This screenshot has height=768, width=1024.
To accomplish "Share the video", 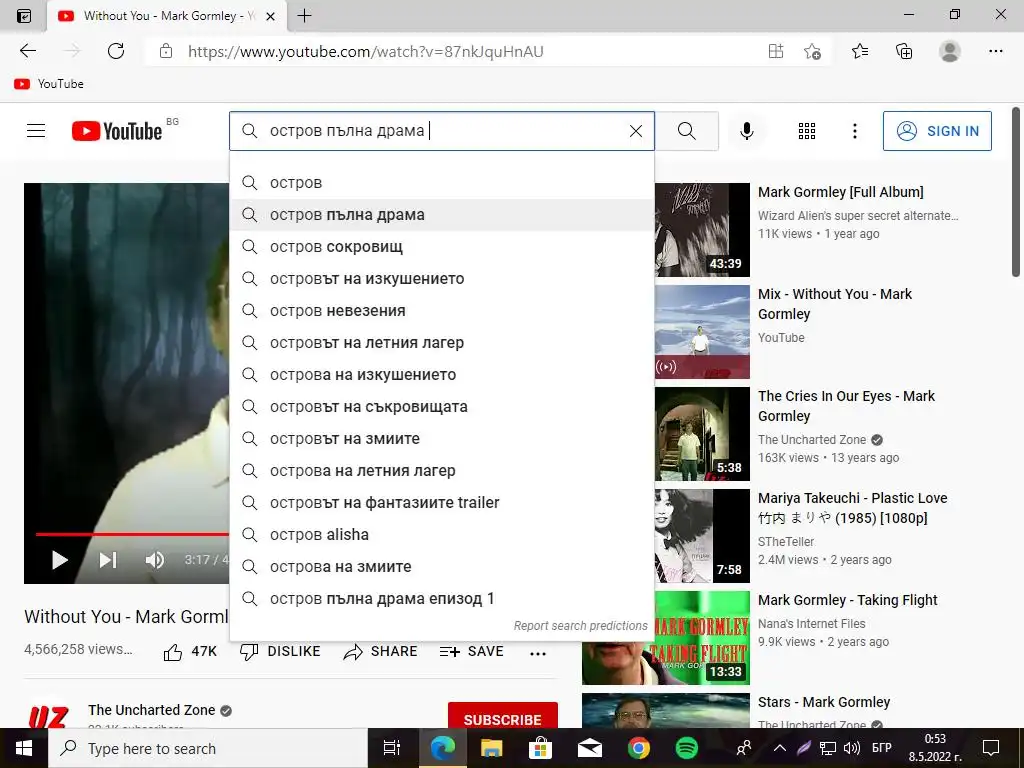I will click(381, 652).
